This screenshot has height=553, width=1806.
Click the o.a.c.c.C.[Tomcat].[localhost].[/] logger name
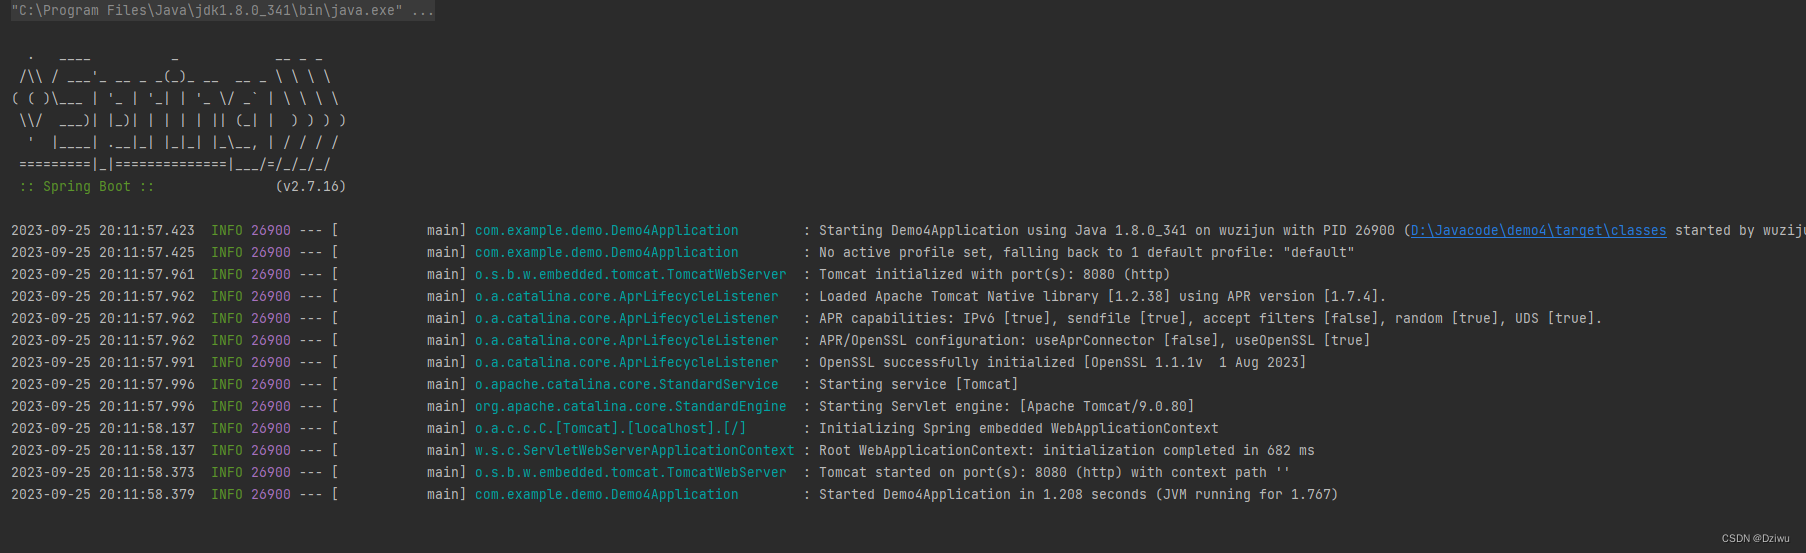click(611, 429)
